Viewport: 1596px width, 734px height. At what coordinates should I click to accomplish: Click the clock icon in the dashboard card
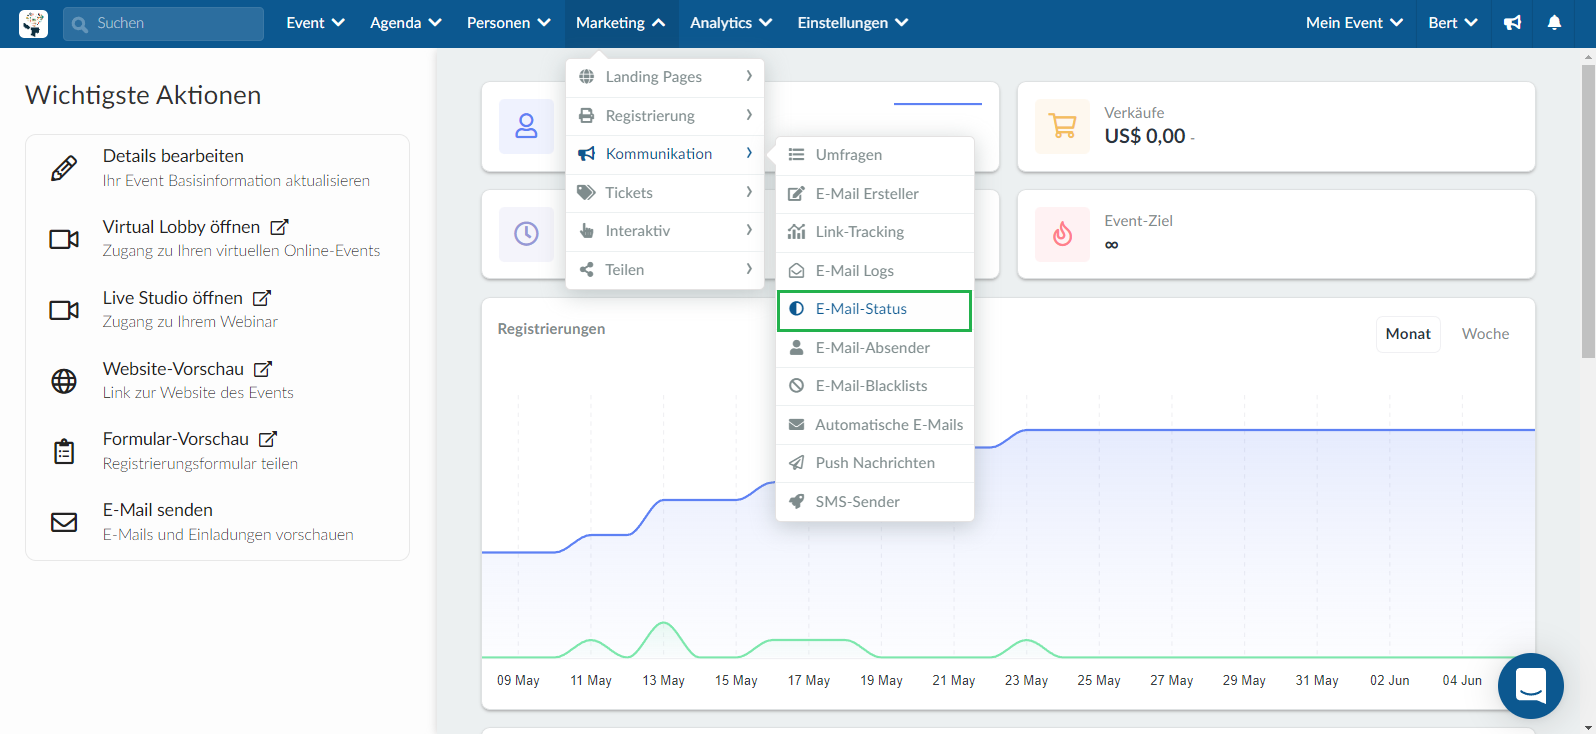pos(526,234)
